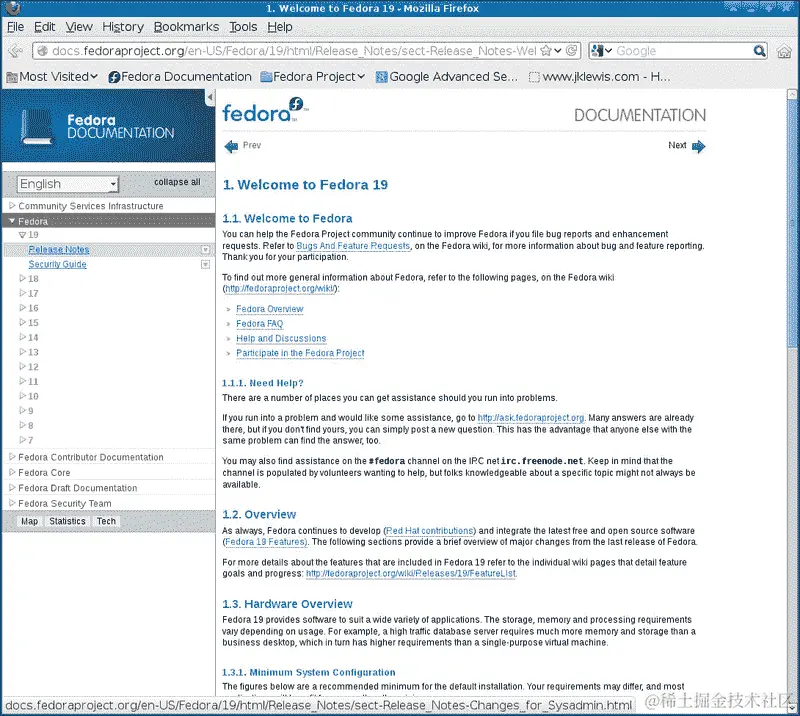This screenshot has width=800, height=716.
Task: Open the home page via the house icon
Action: coord(784,51)
